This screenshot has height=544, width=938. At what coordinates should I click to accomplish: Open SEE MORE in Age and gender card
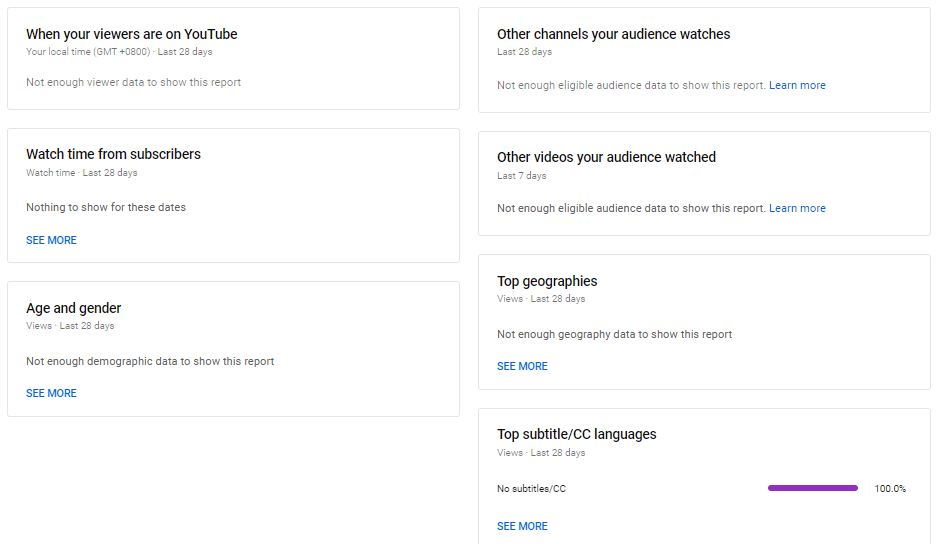click(x=51, y=393)
